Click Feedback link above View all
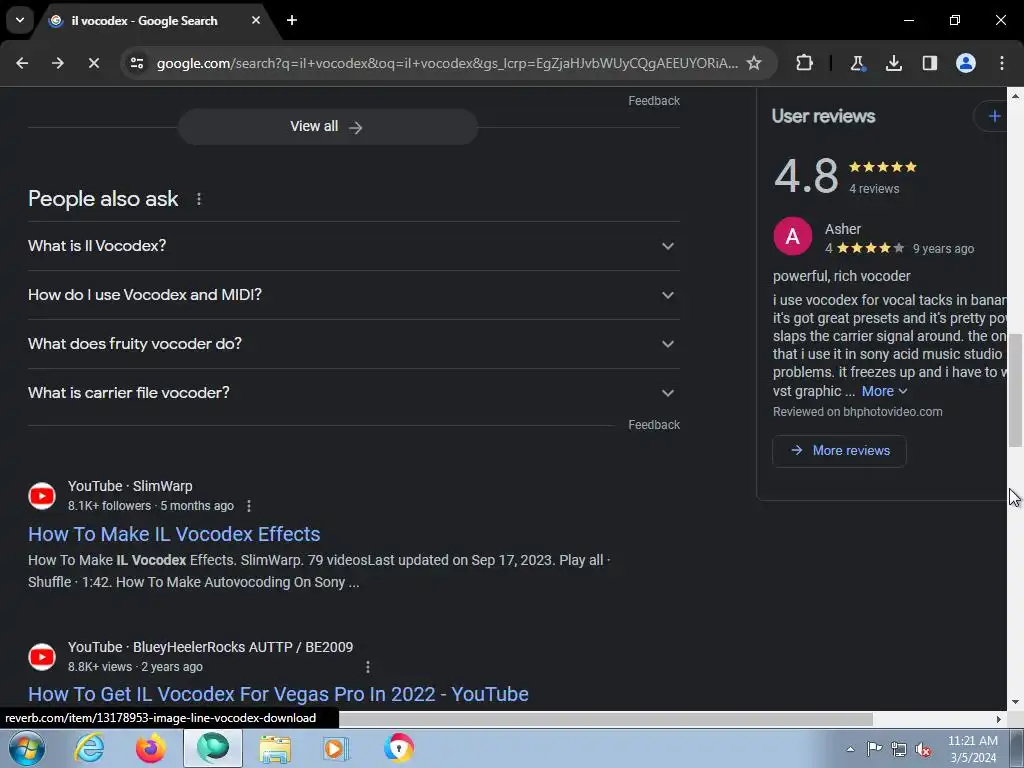This screenshot has width=1024, height=768. [654, 101]
